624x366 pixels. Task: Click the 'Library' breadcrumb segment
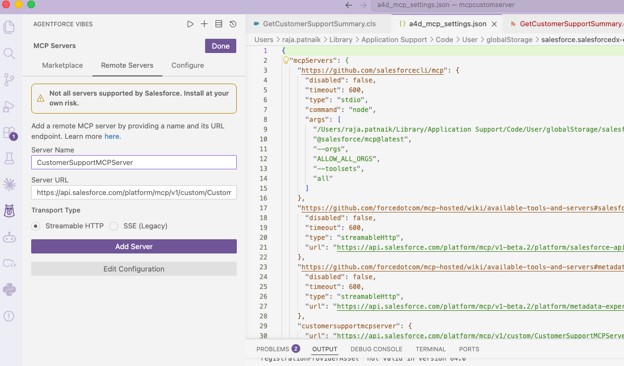[x=341, y=40]
